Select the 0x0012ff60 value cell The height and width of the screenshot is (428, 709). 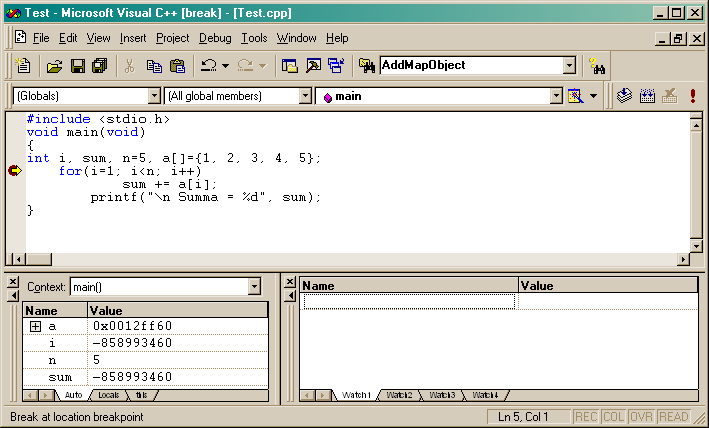(x=178, y=326)
